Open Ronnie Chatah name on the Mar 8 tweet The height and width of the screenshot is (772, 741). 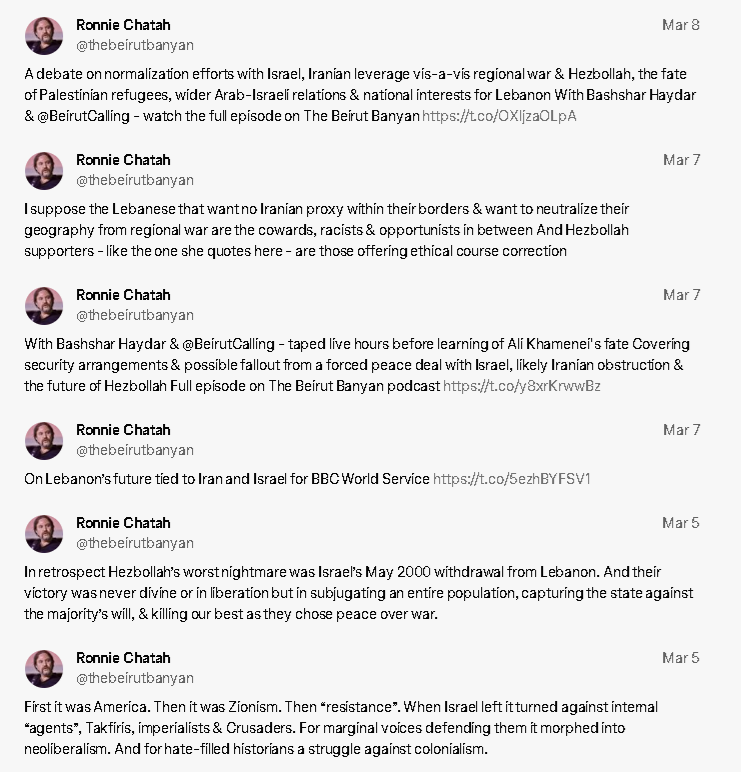coord(123,25)
